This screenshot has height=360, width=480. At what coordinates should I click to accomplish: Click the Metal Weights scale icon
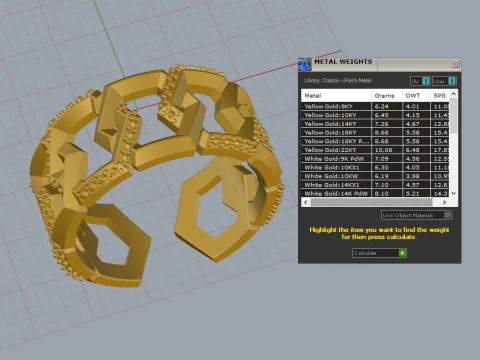coord(304,64)
